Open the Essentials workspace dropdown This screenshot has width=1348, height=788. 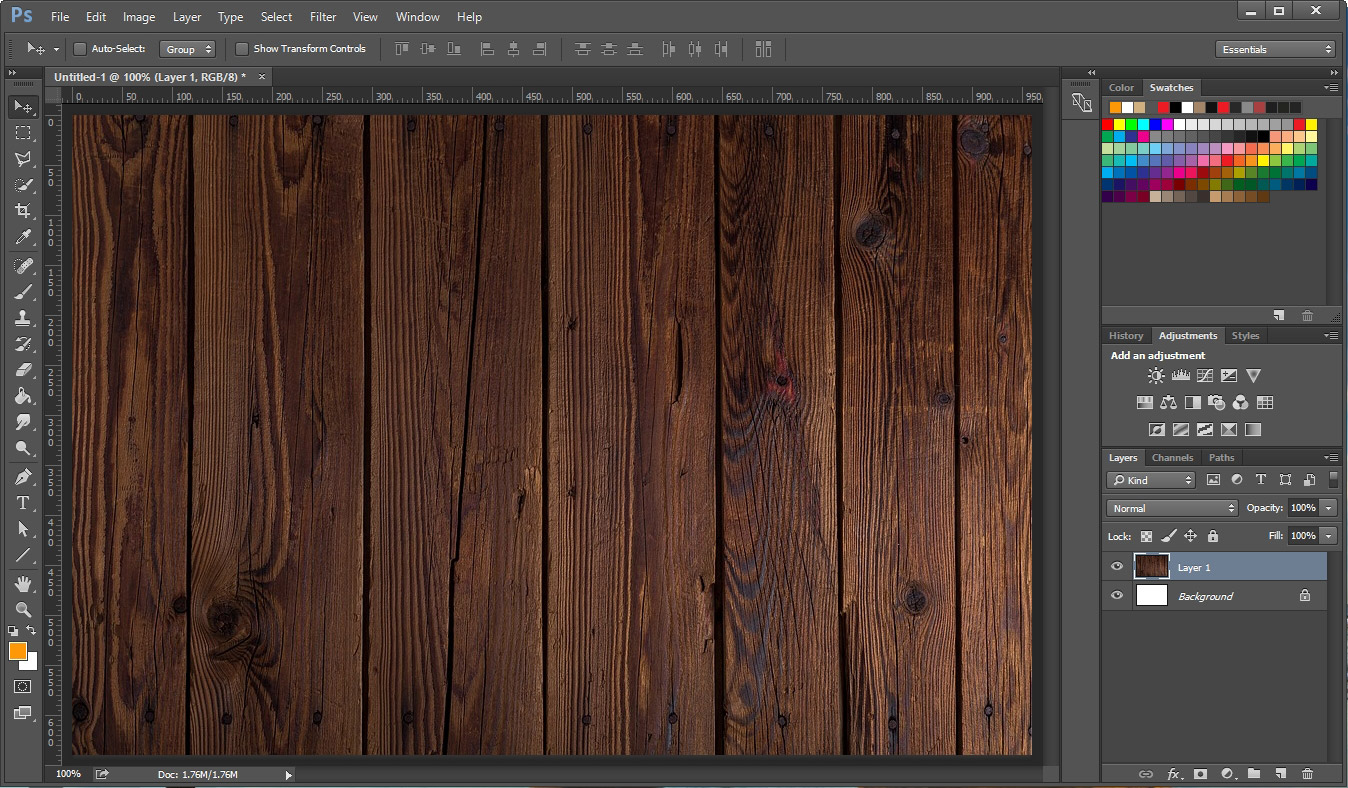[1276, 49]
